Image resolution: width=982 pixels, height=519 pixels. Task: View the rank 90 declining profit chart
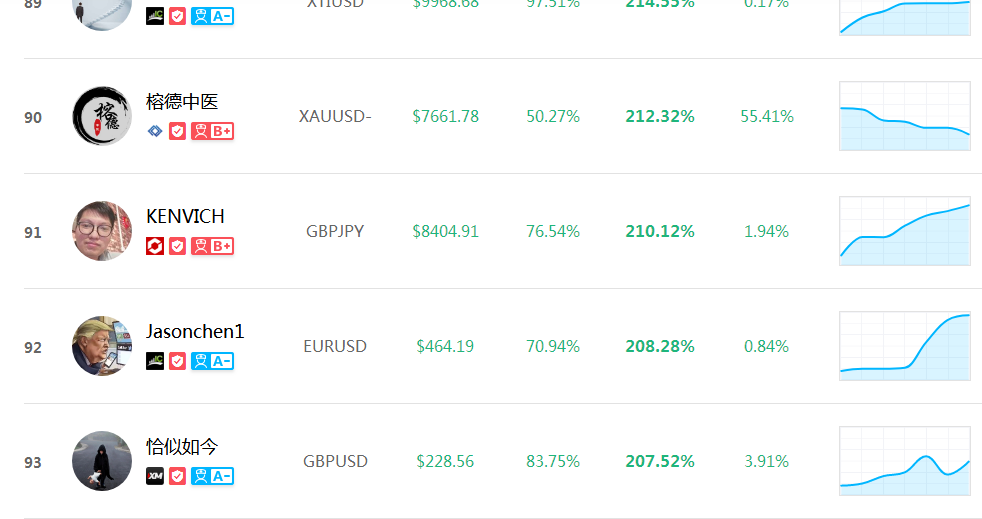point(905,116)
